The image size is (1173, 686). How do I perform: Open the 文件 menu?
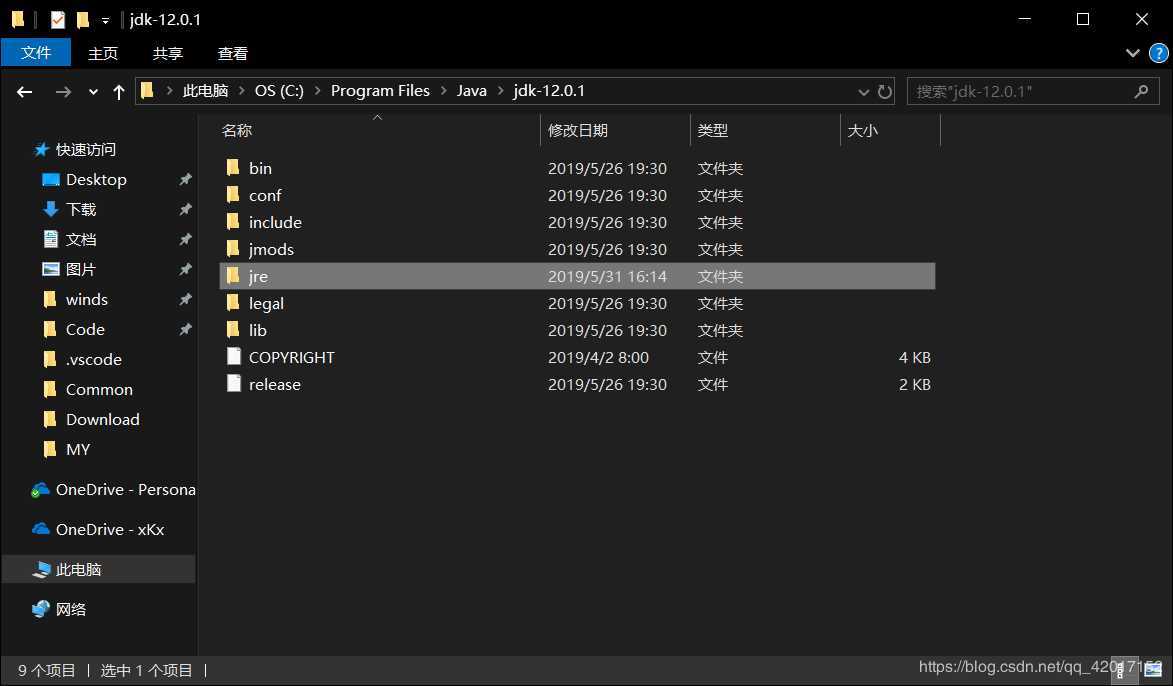36,53
